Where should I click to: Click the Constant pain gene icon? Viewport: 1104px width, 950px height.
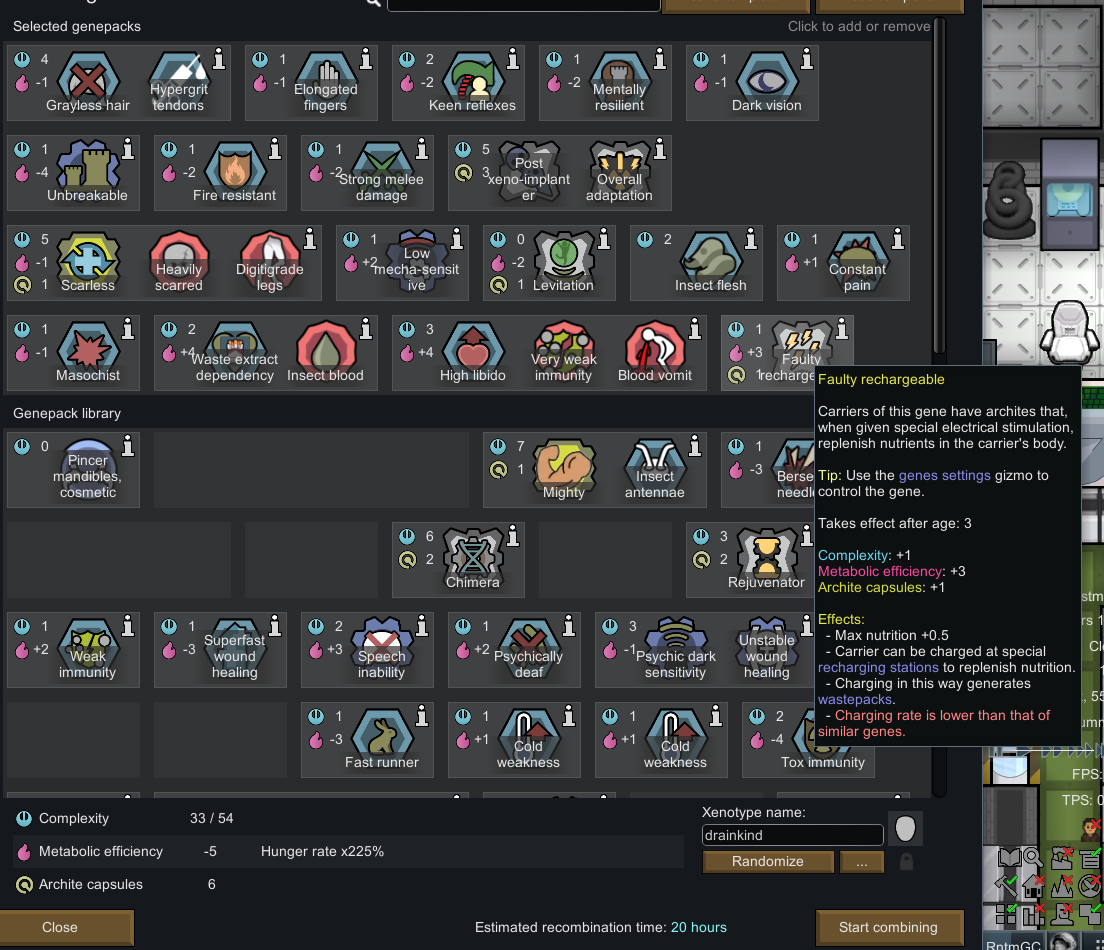[x=858, y=263]
